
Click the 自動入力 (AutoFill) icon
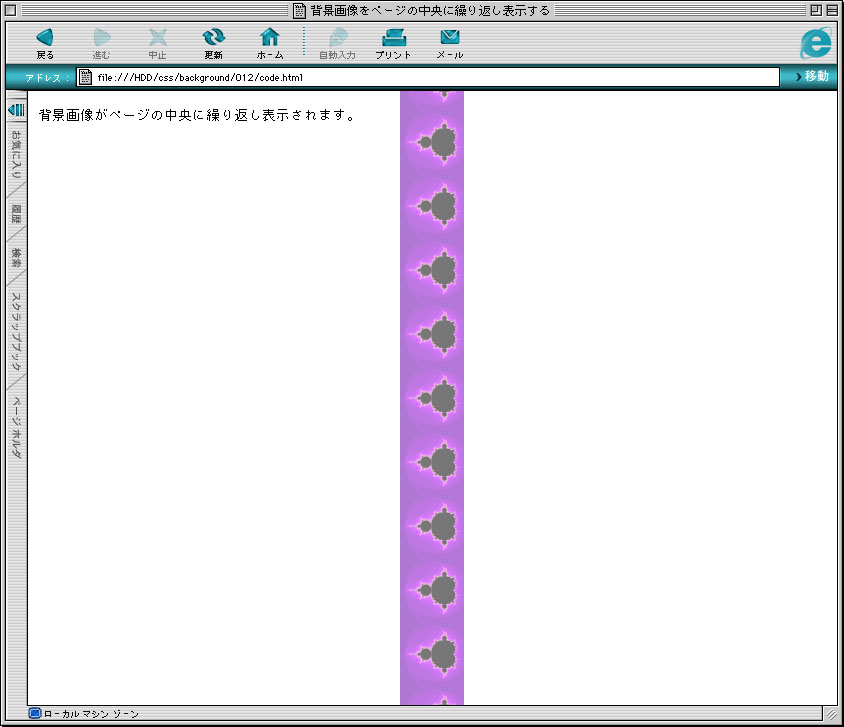pyautogui.click(x=337, y=38)
